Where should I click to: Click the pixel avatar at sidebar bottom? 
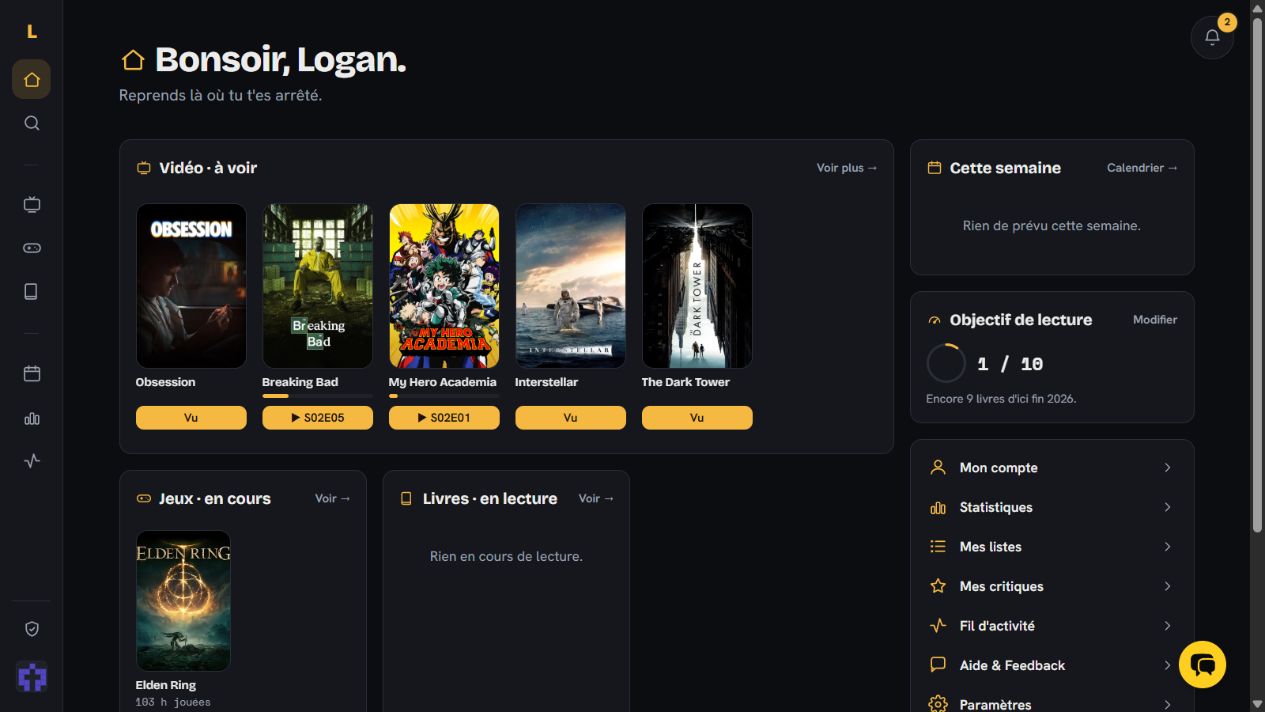click(31, 677)
